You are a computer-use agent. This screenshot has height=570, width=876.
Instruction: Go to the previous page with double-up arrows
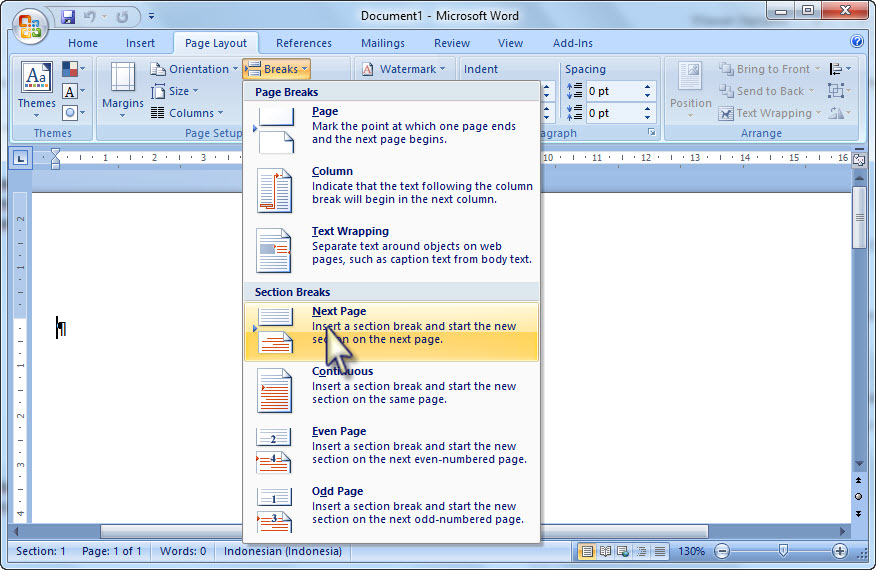point(859,480)
